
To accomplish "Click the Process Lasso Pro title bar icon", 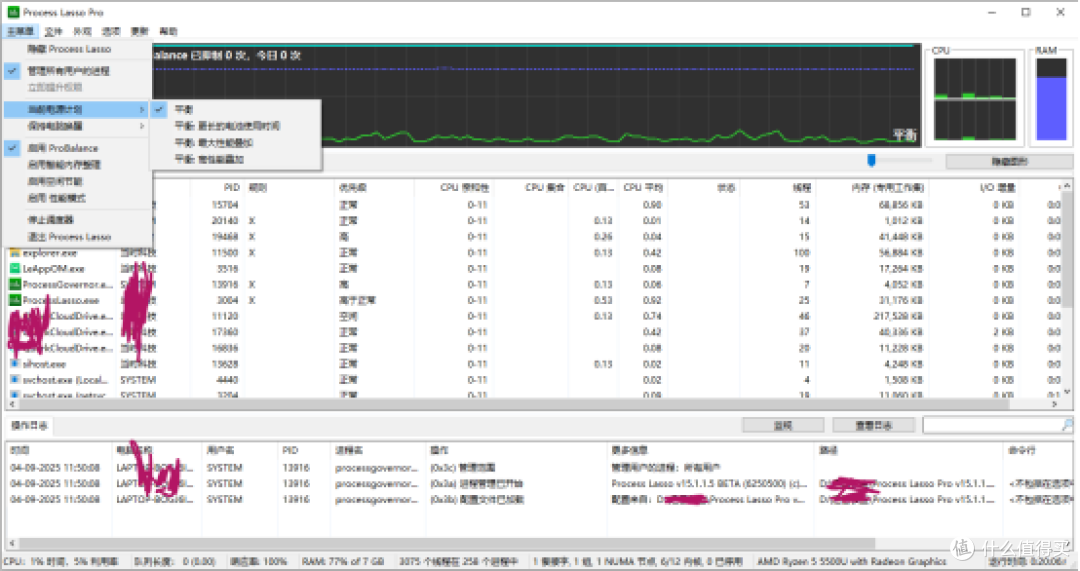I will coord(13,12).
